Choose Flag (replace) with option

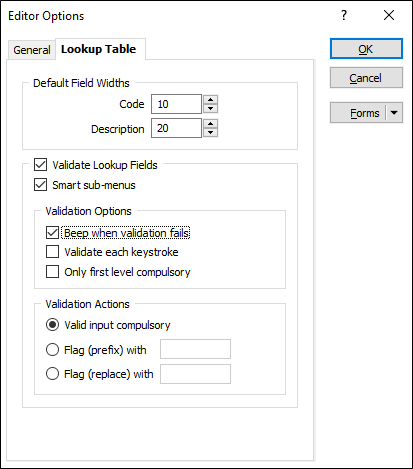[52, 374]
